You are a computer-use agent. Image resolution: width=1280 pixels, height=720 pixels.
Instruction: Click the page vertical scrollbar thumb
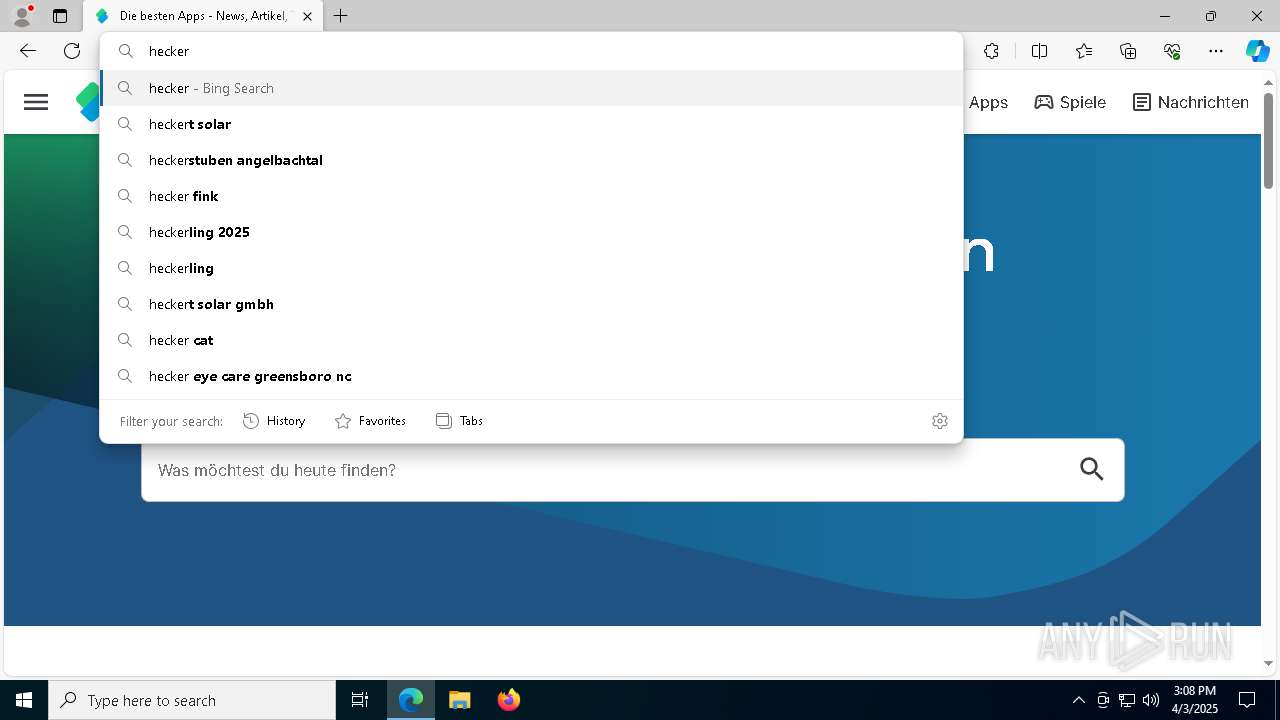point(1268,140)
